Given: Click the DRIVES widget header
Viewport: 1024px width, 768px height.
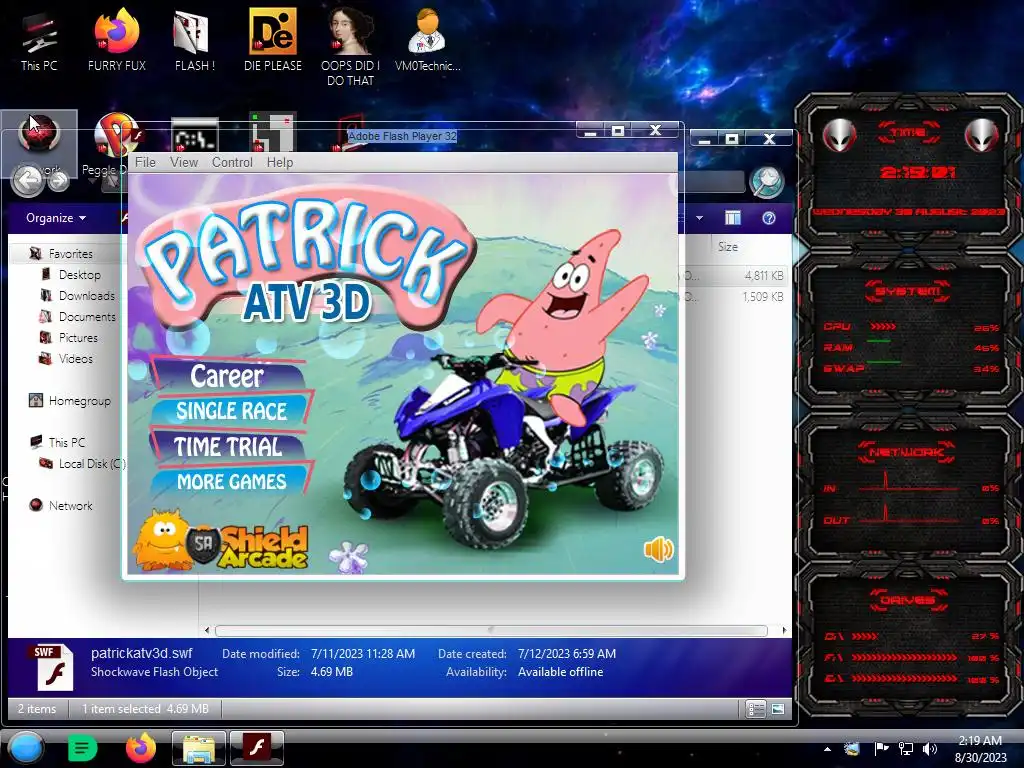Looking at the screenshot, I should coord(908,600).
